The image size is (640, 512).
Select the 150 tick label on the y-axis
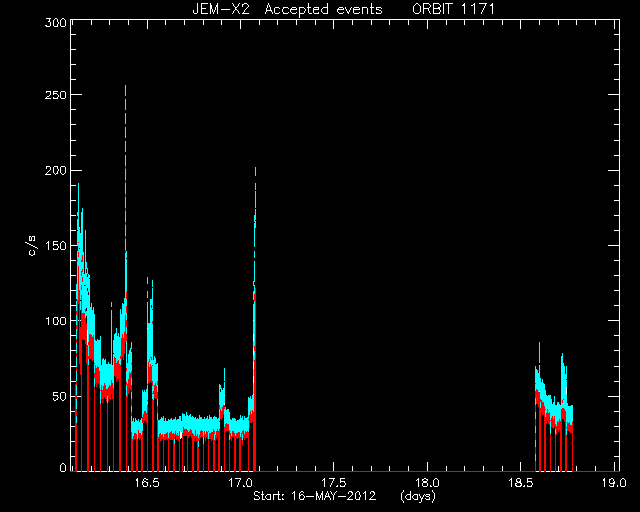[x=56, y=246]
